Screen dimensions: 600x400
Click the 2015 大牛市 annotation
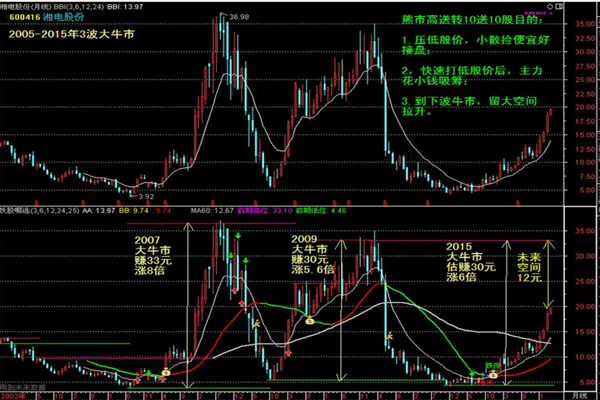[x=471, y=262]
